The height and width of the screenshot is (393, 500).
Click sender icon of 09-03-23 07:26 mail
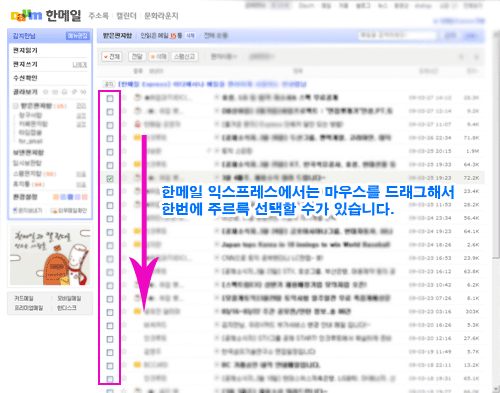[x=137, y=298]
